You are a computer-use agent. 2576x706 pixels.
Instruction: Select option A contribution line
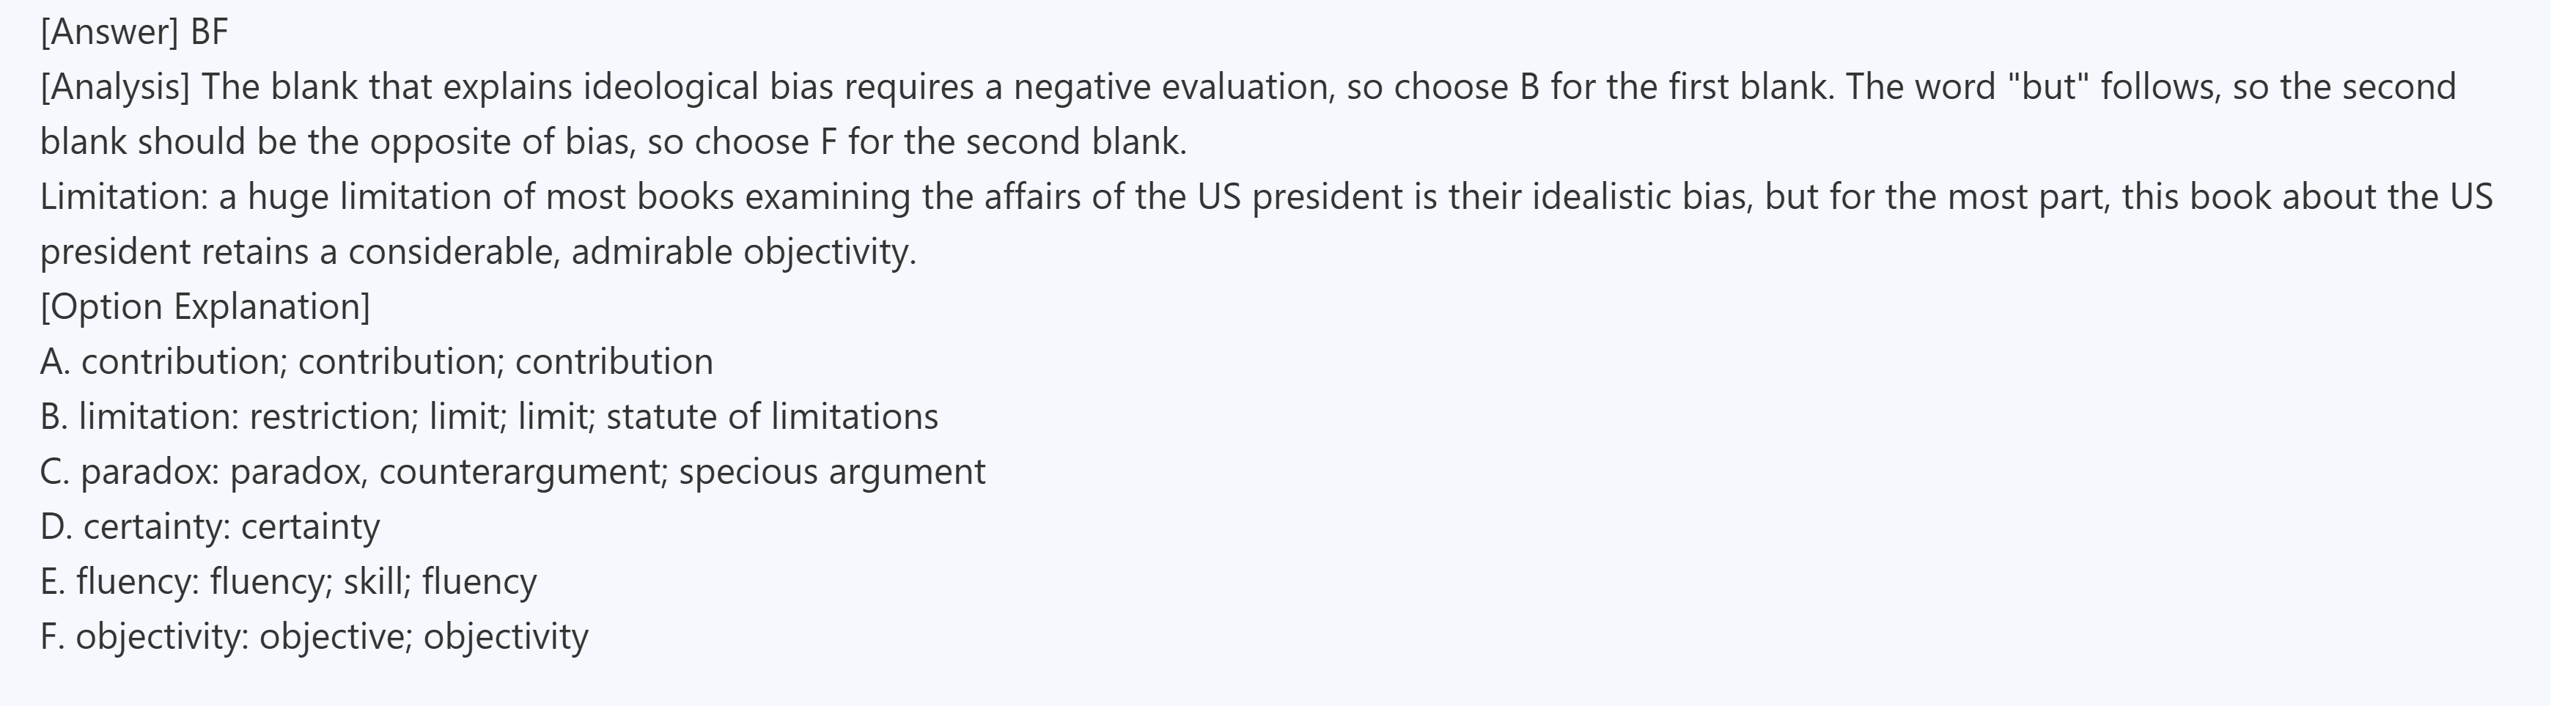376,361
